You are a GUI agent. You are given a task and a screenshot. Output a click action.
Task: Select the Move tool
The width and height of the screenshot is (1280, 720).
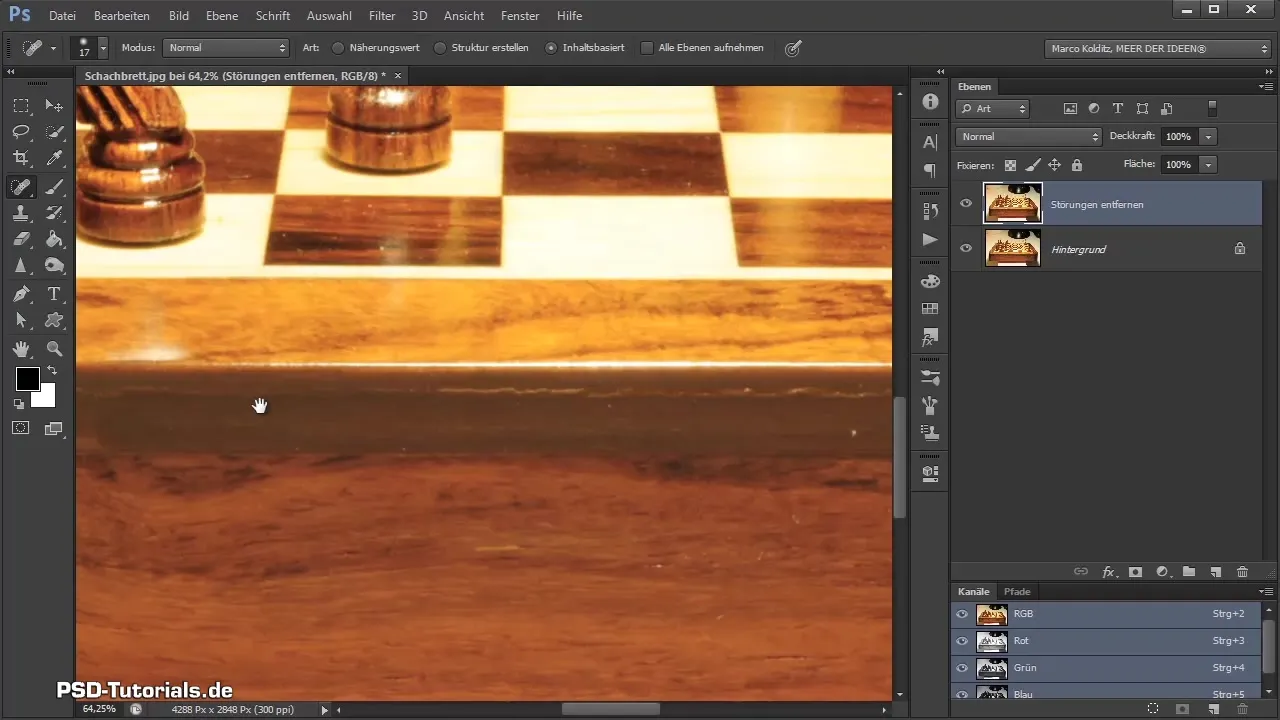tap(54, 105)
